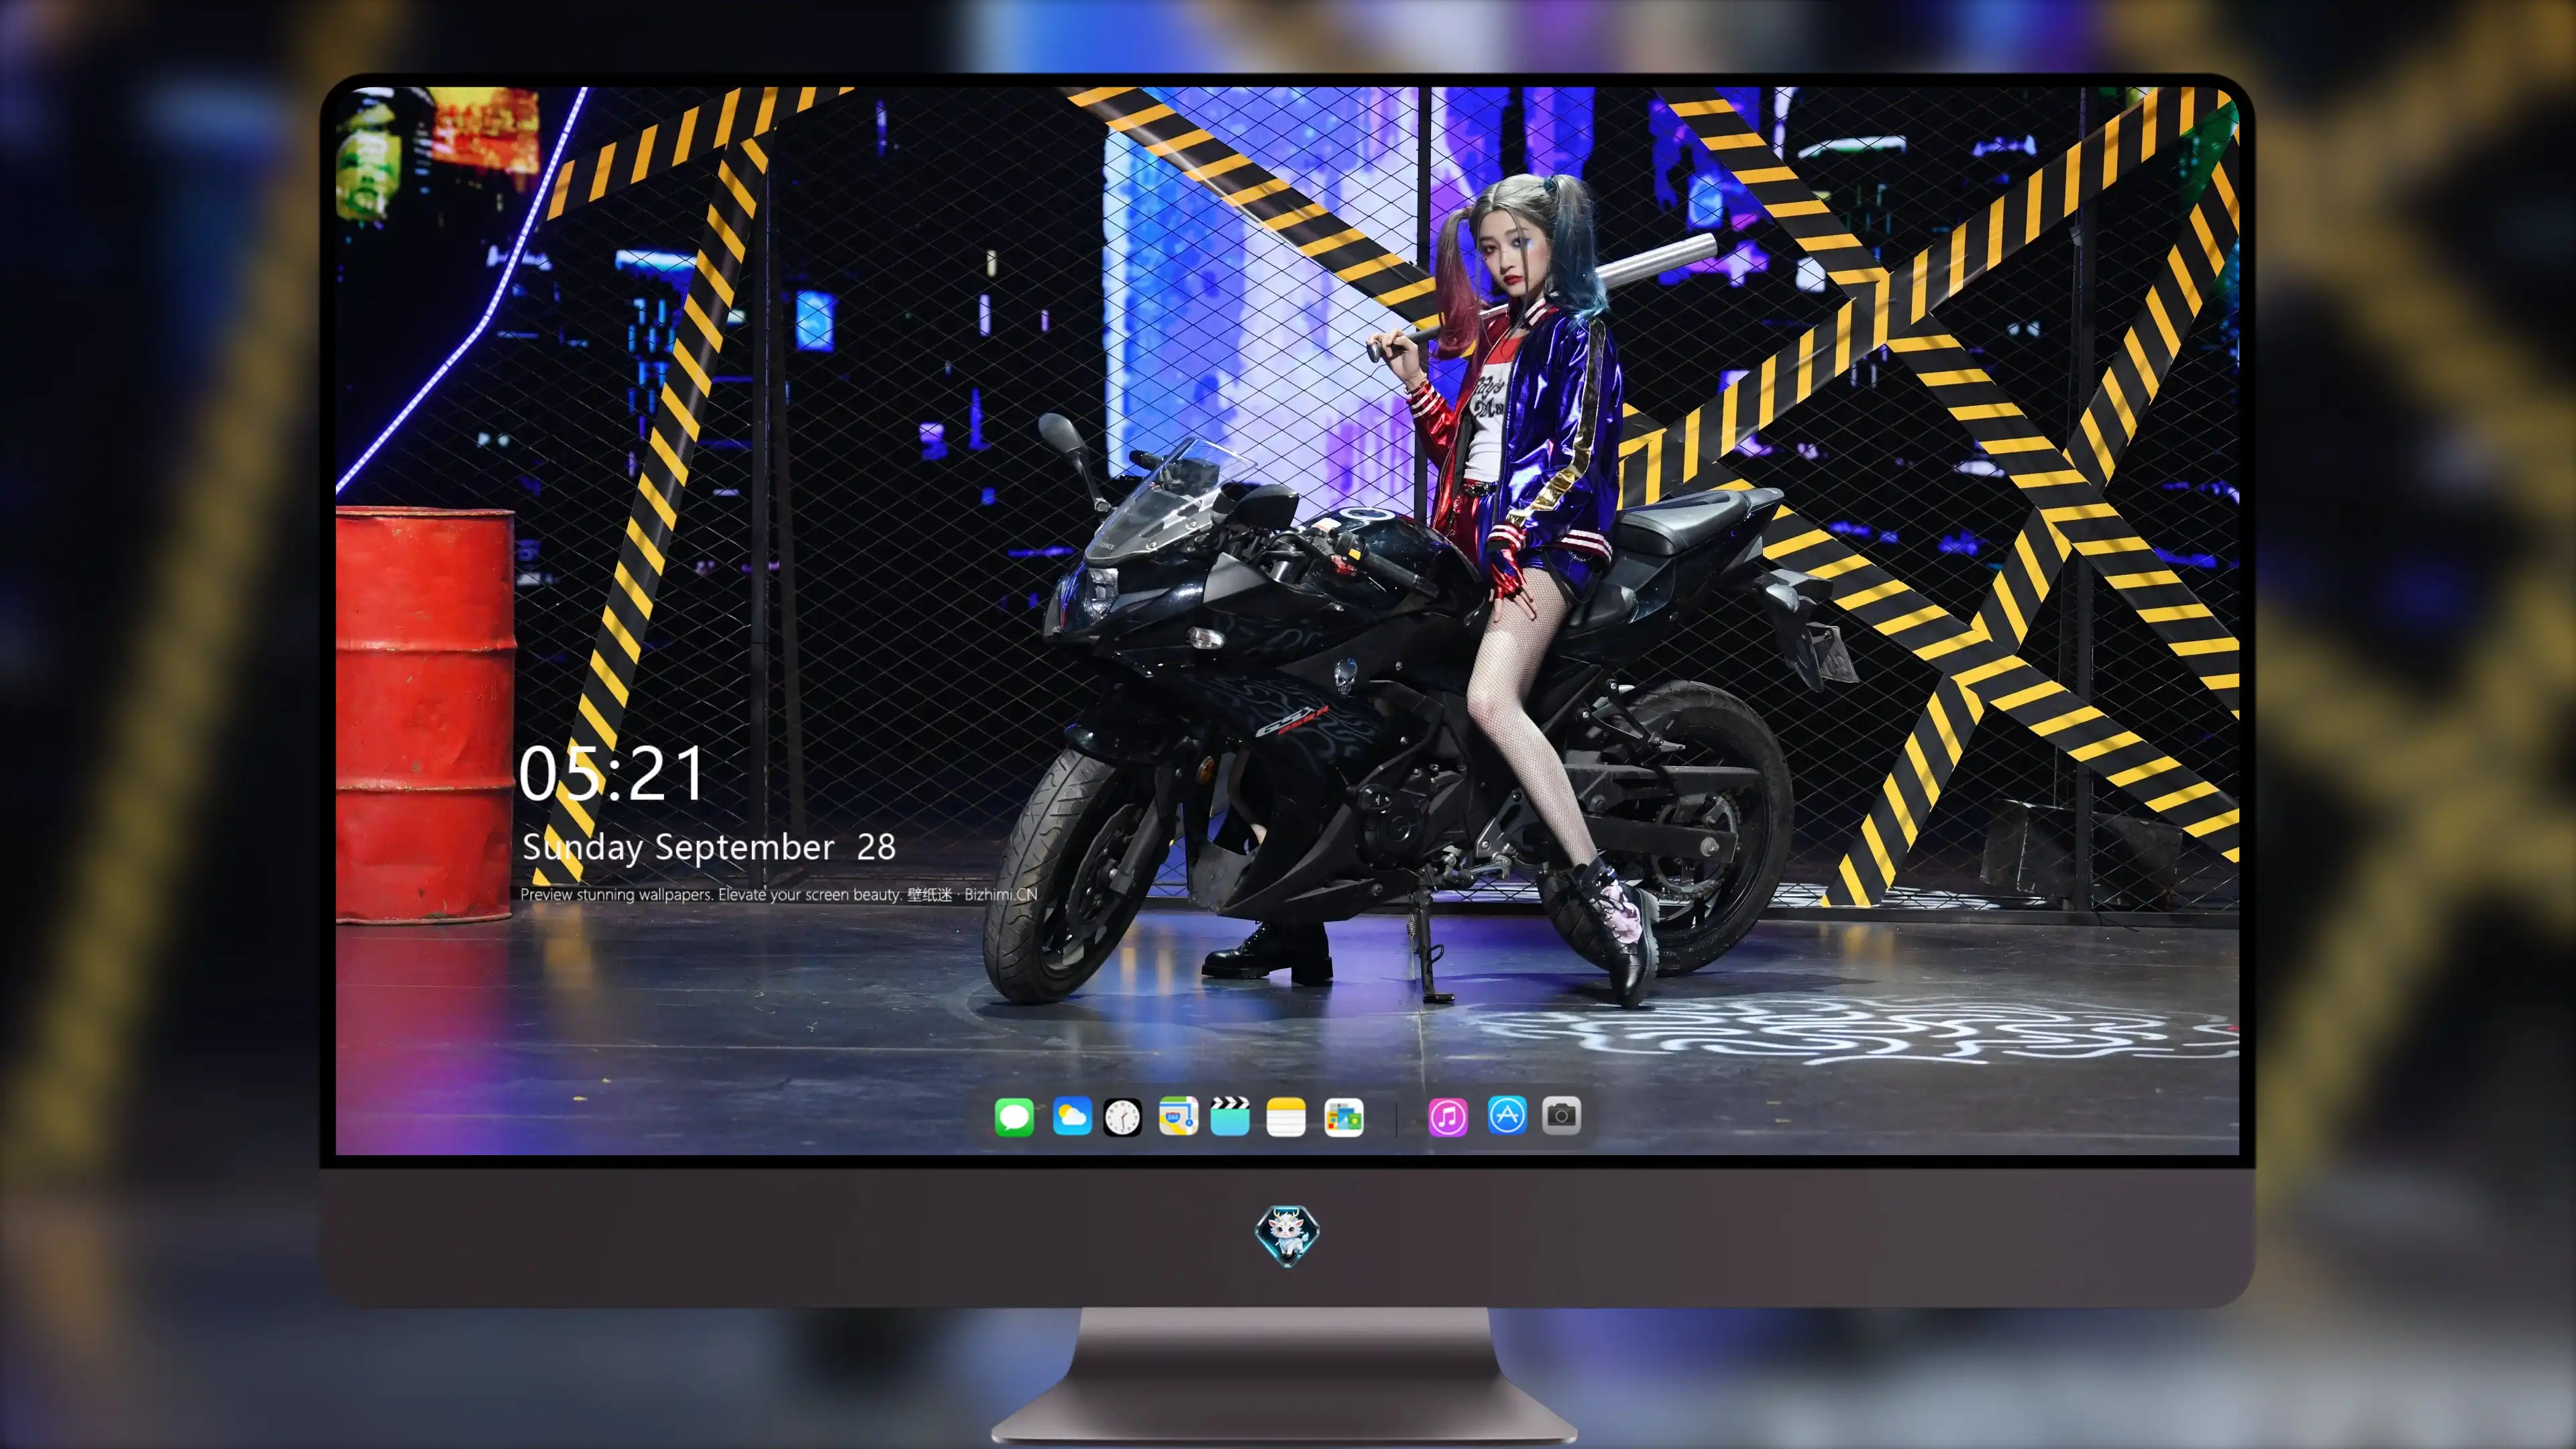Launch the Maps app from the dock
The width and height of the screenshot is (2576, 1449).
[x=1178, y=1116]
